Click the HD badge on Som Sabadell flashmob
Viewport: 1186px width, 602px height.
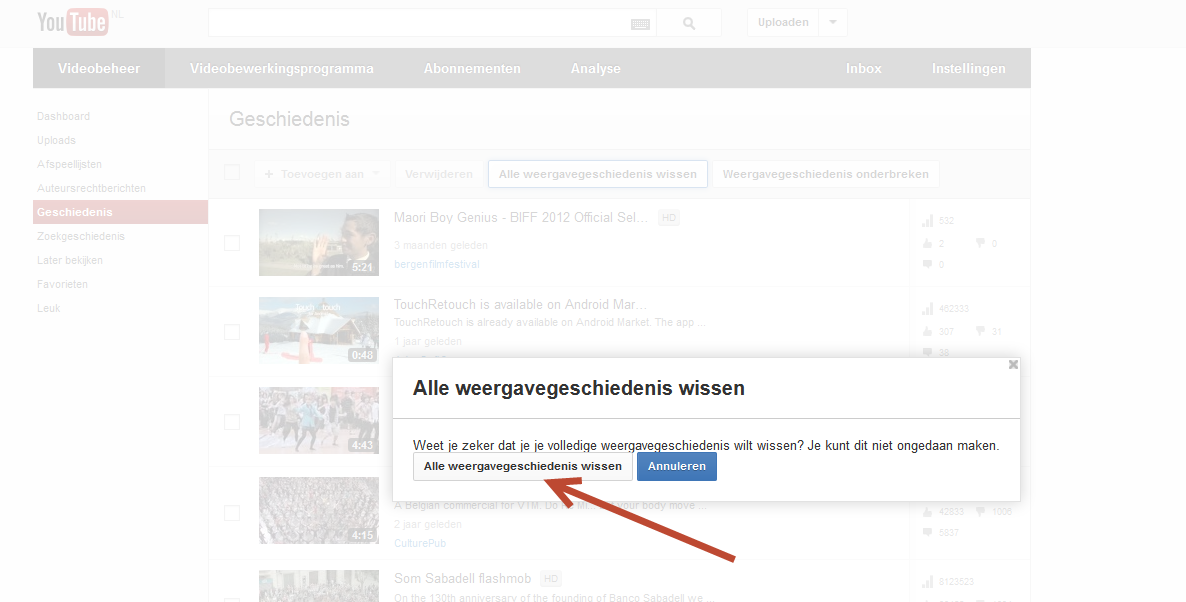tap(551, 579)
